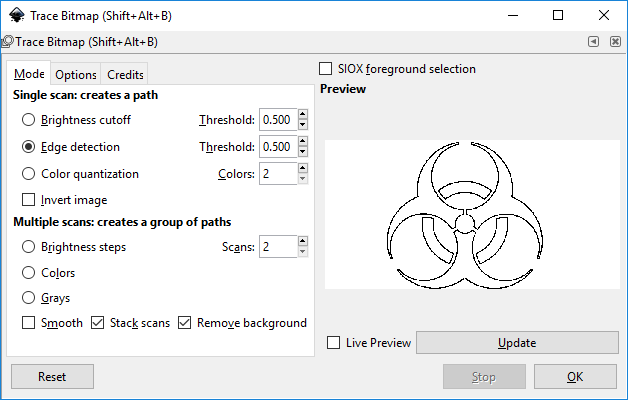Decrease Colors count with down arrow
Image resolution: width=628 pixels, height=400 pixels.
pyautogui.click(x=303, y=179)
